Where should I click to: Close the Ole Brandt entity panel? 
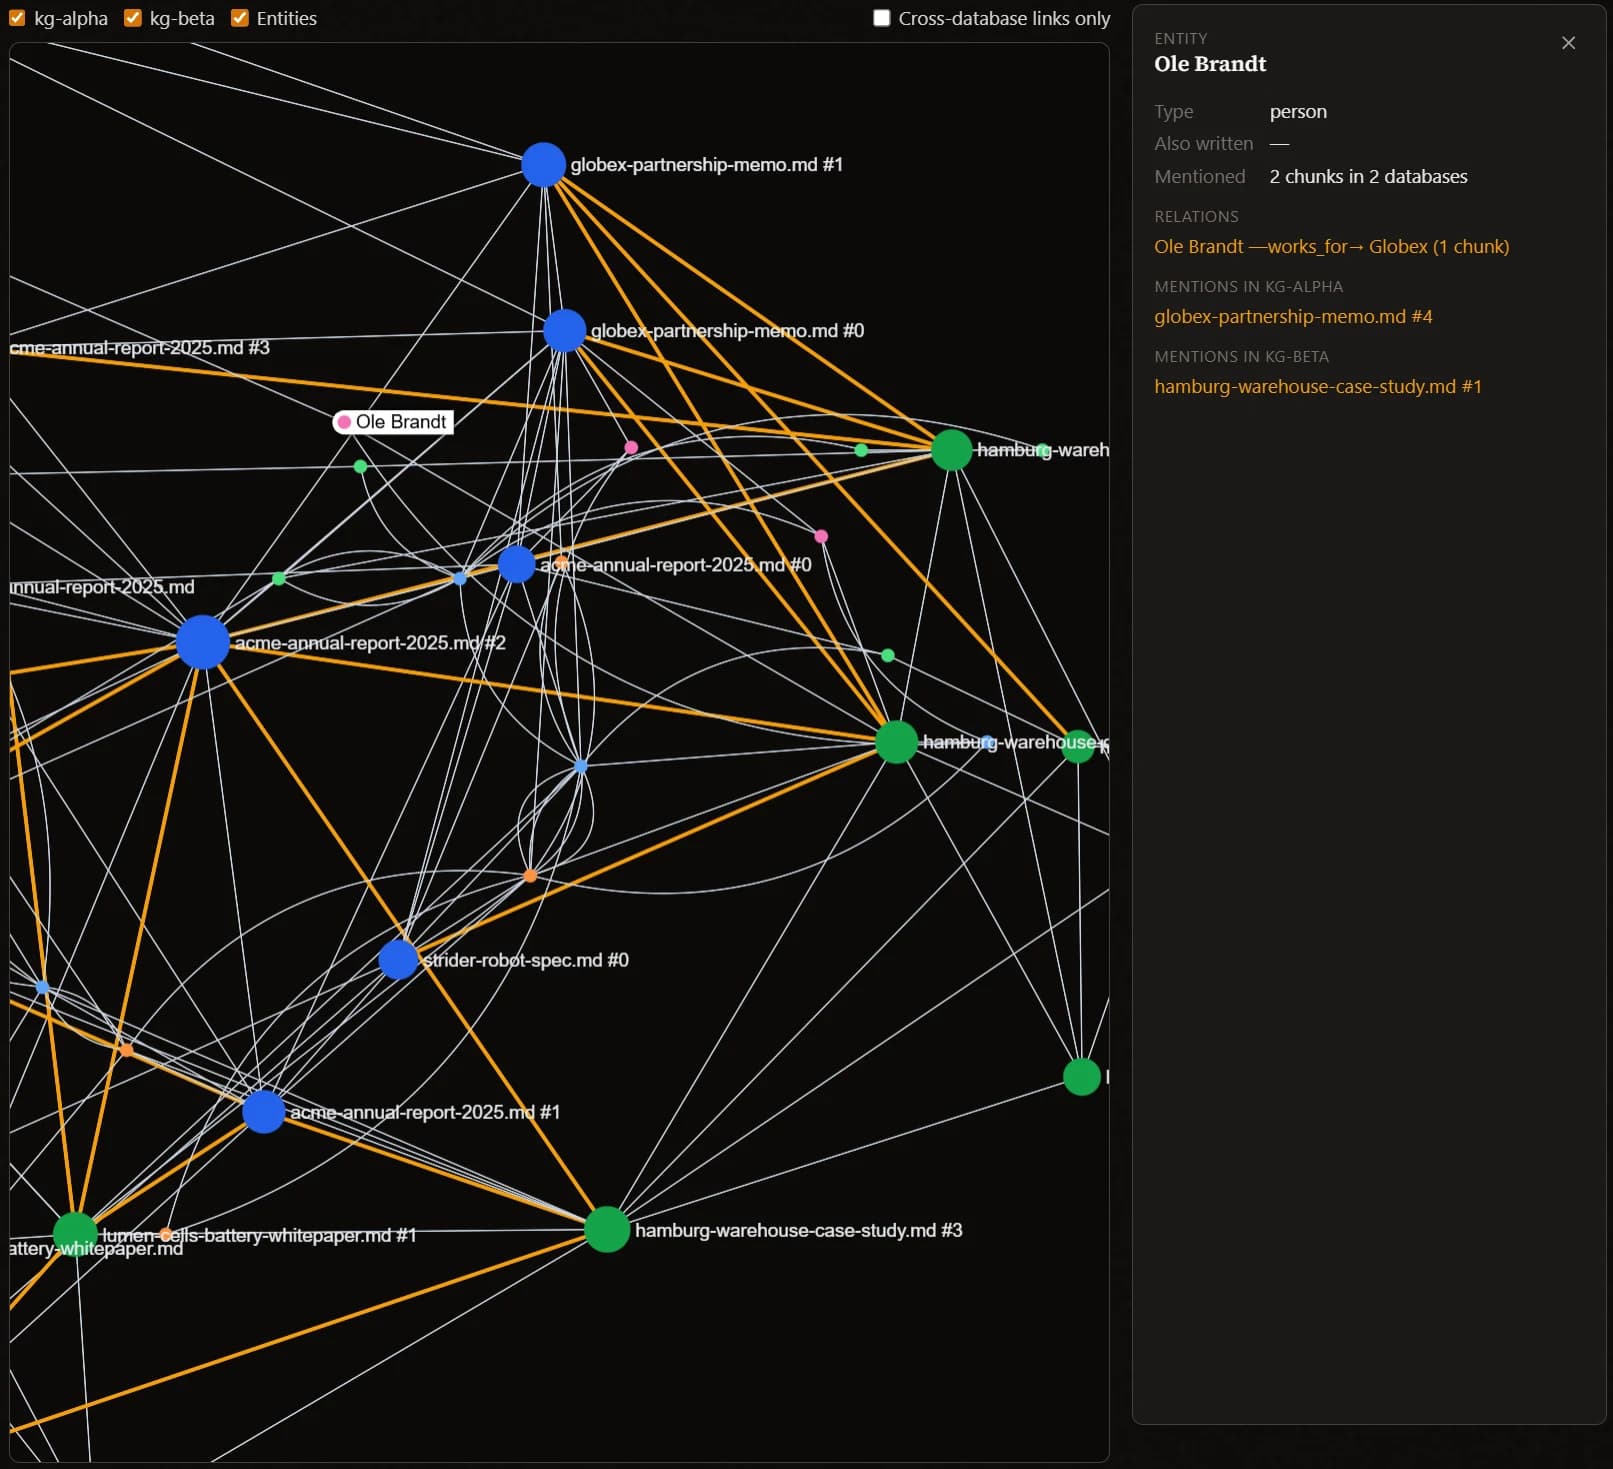tap(1568, 43)
